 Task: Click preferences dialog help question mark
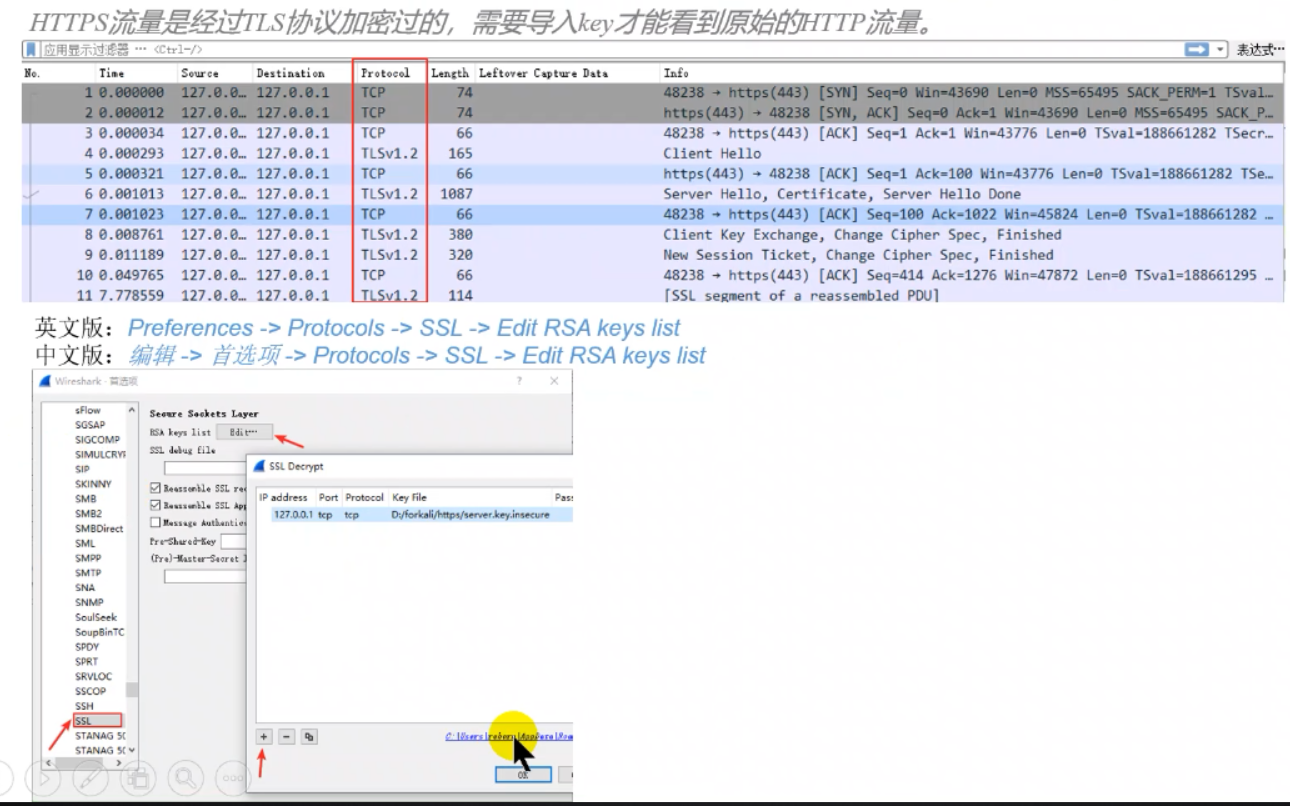tap(519, 381)
